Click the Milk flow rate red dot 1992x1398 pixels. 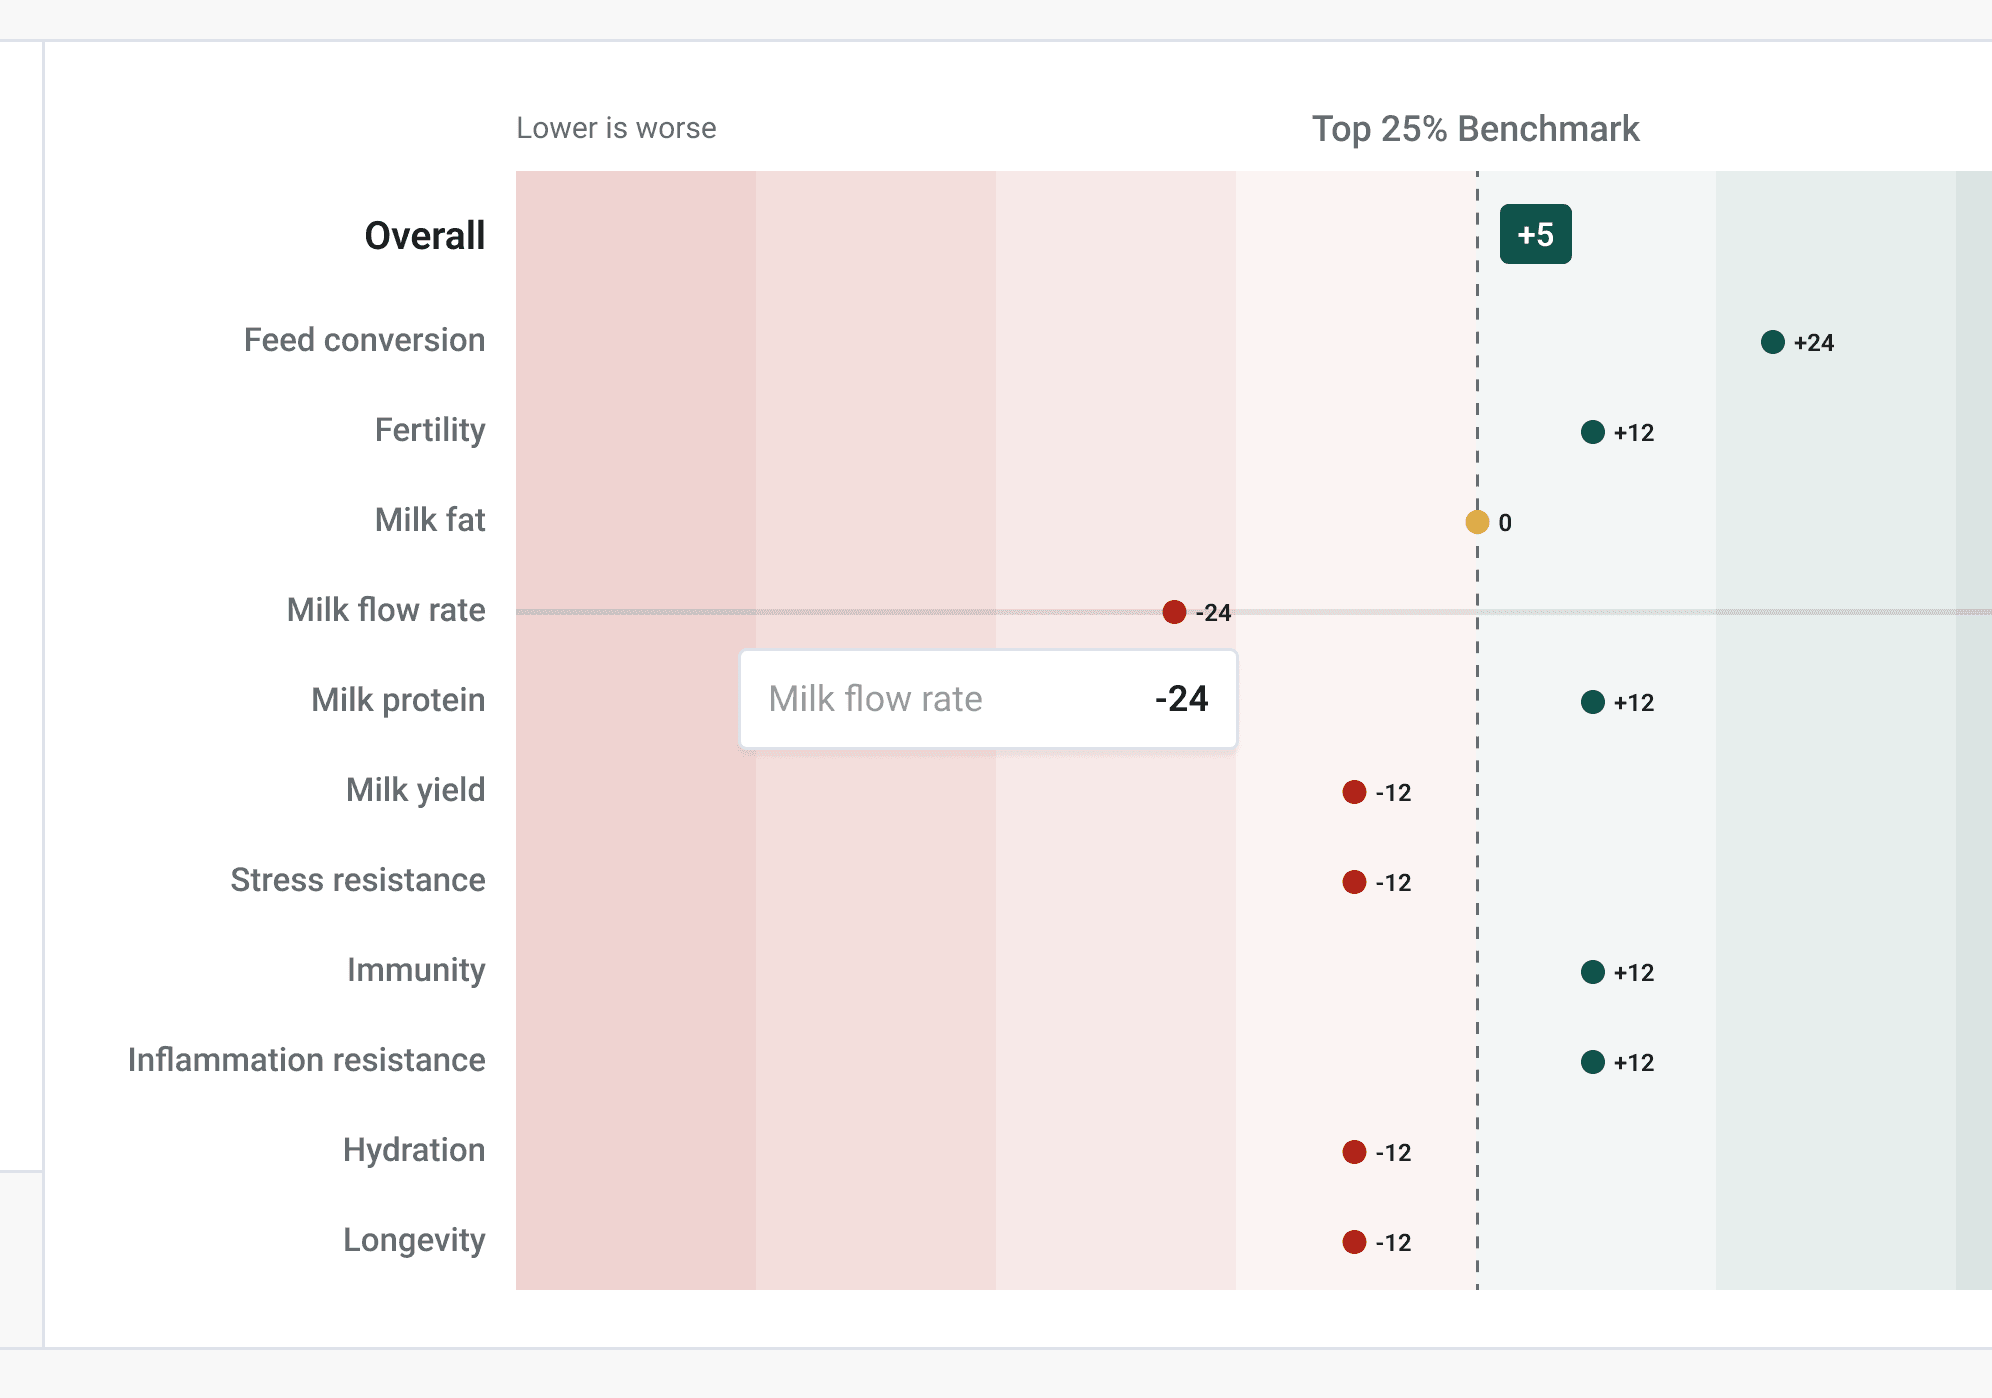point(1174,612)
